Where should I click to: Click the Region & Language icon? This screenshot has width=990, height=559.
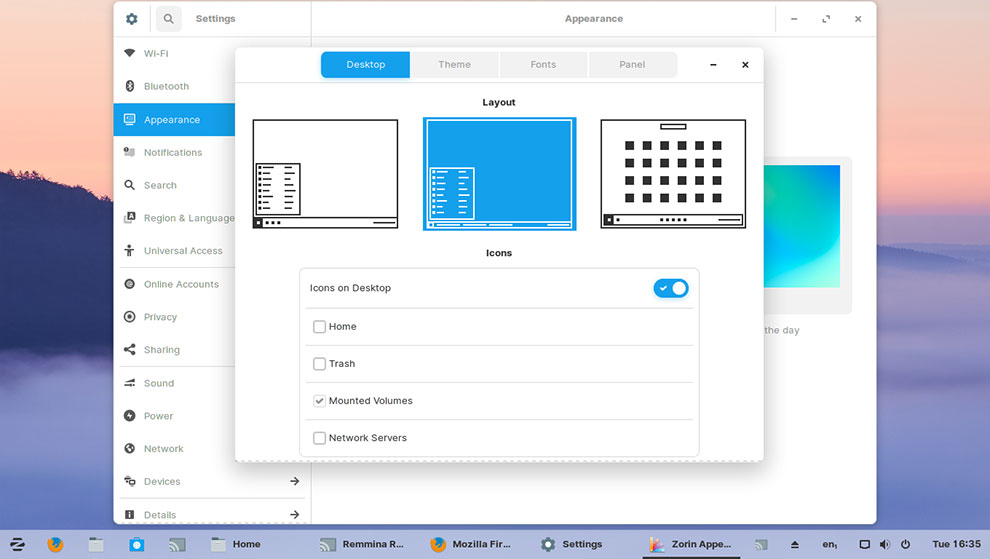129,218
